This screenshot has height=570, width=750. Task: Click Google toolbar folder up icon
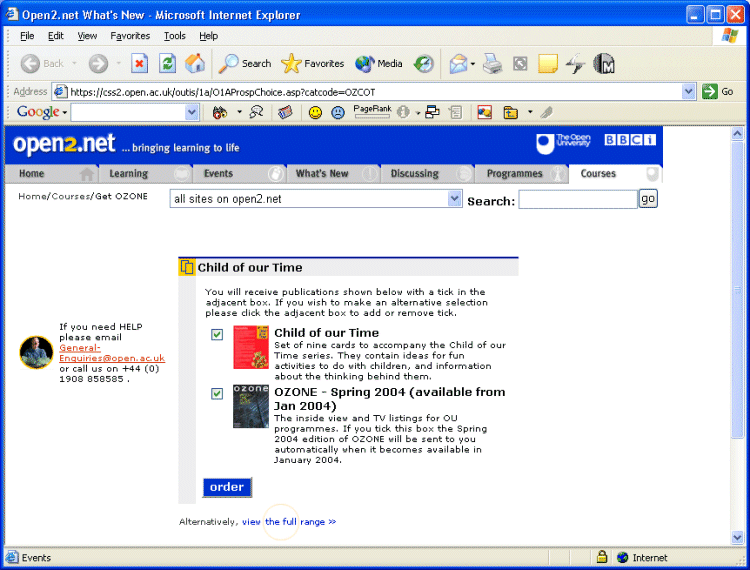click(511, 113)
